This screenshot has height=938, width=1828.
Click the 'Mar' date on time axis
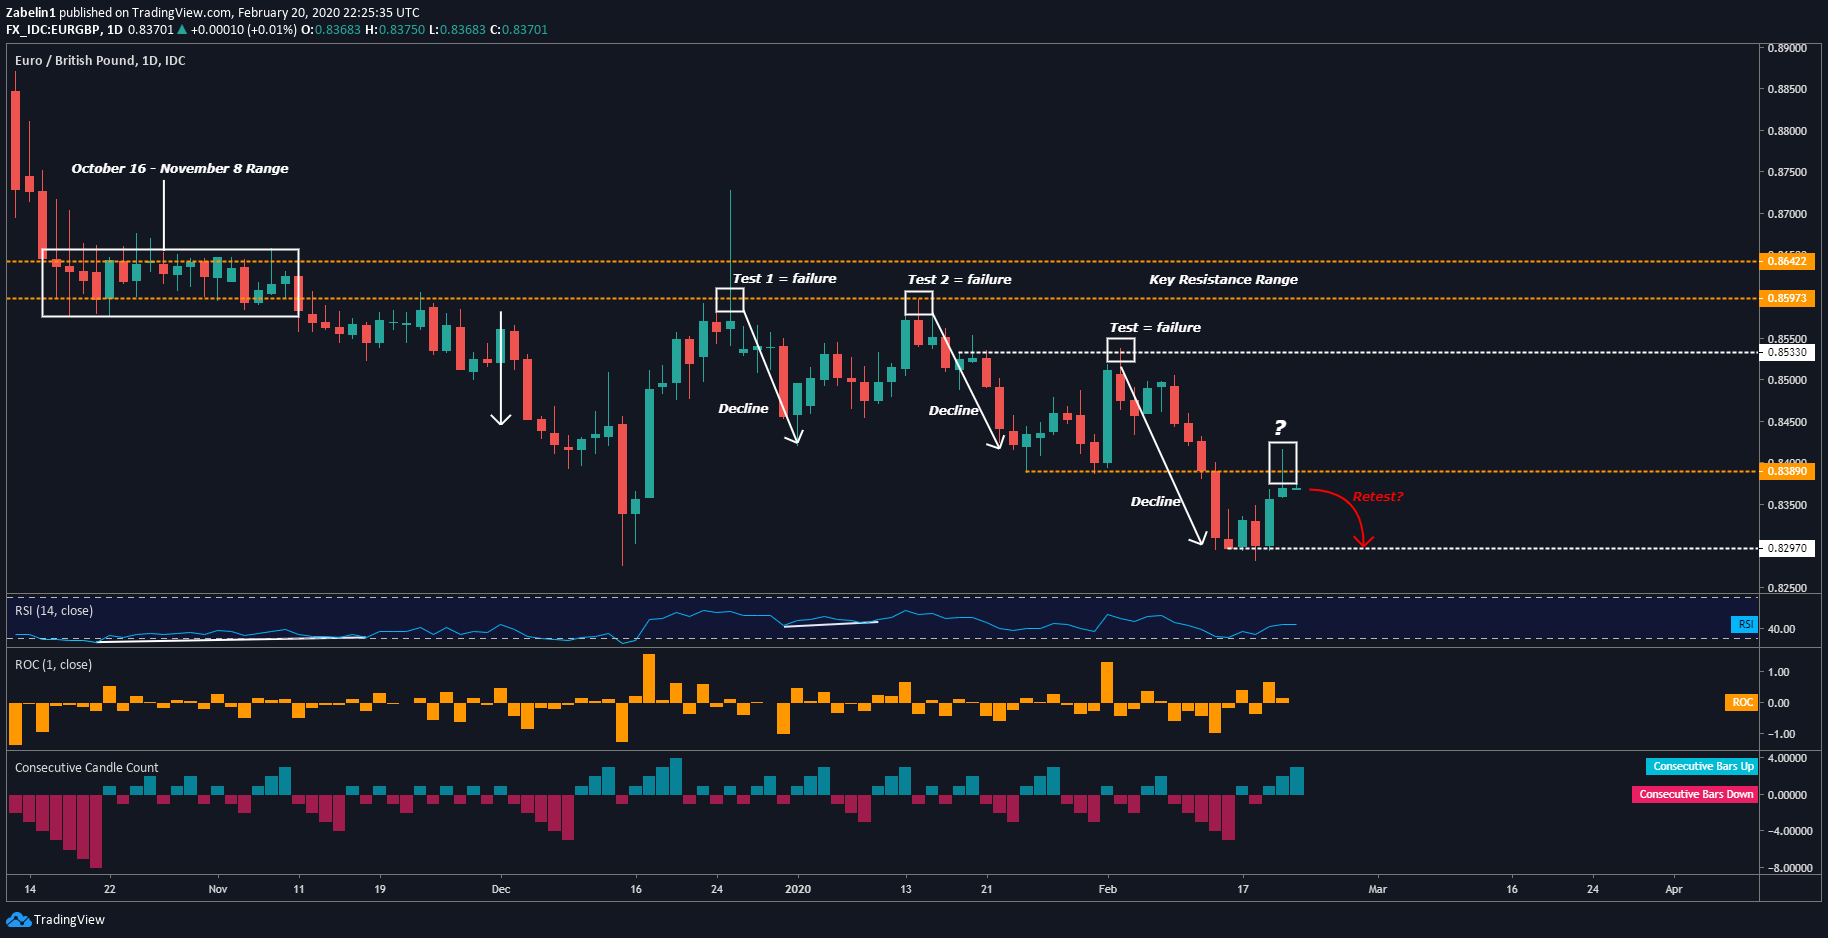1378,889
